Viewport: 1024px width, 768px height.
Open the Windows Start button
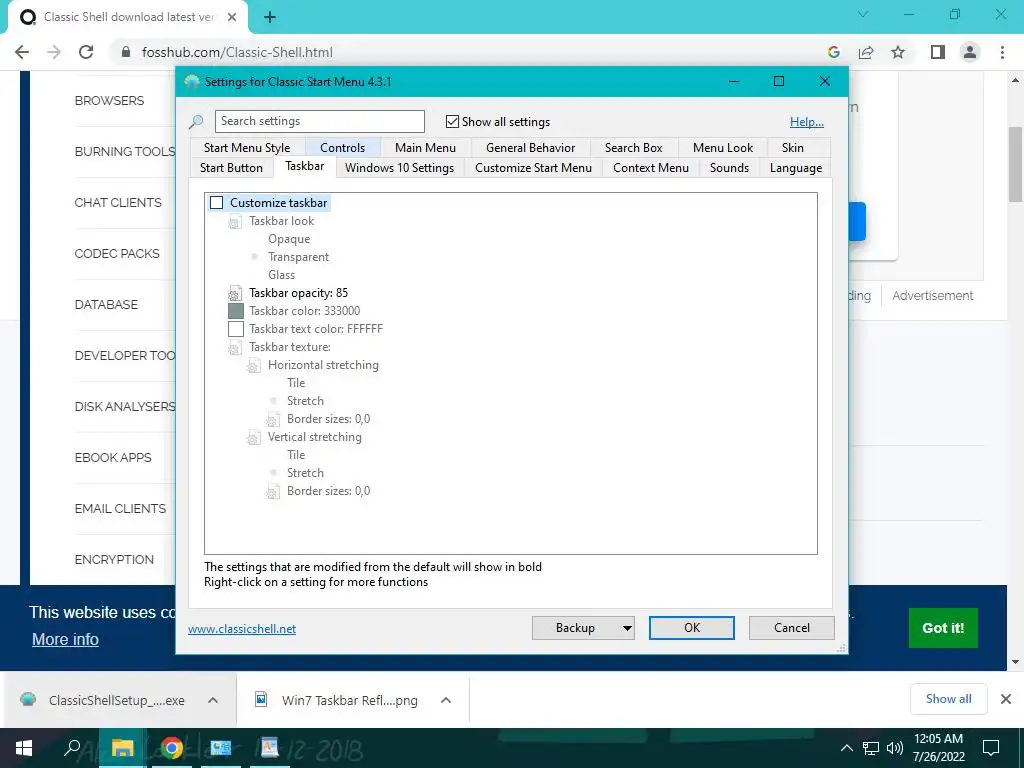[x=24, y=748]
